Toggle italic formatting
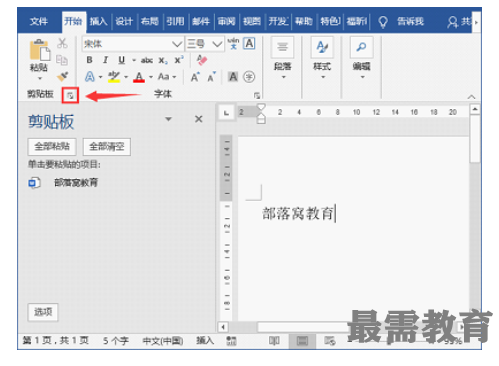The width and height of the screenshot is (499, 366). tap(105, 60)
